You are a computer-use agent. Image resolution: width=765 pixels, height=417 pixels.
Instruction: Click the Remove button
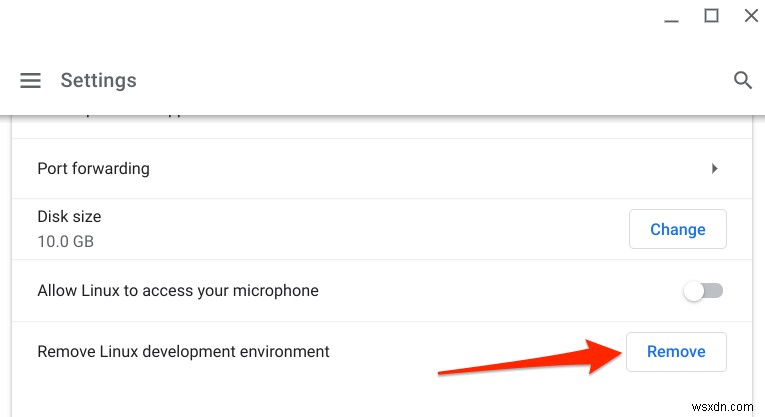click(x=676, y=352)
